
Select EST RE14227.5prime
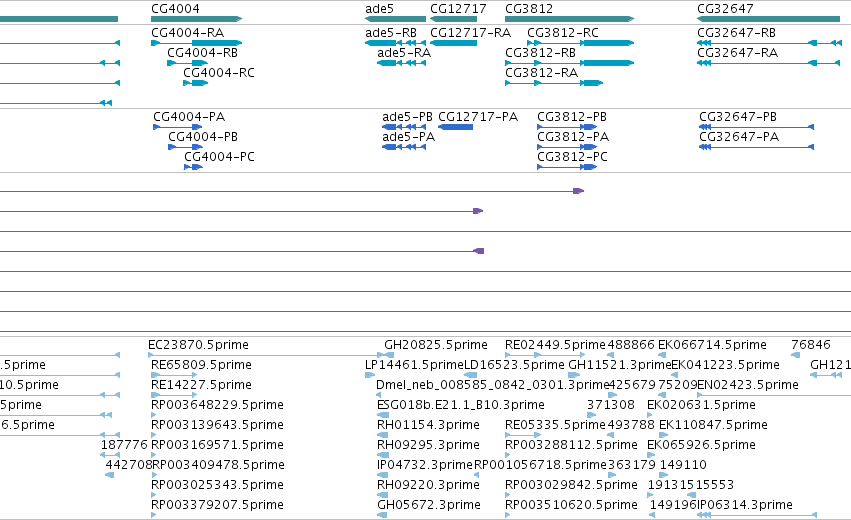[x=201, y=385]
